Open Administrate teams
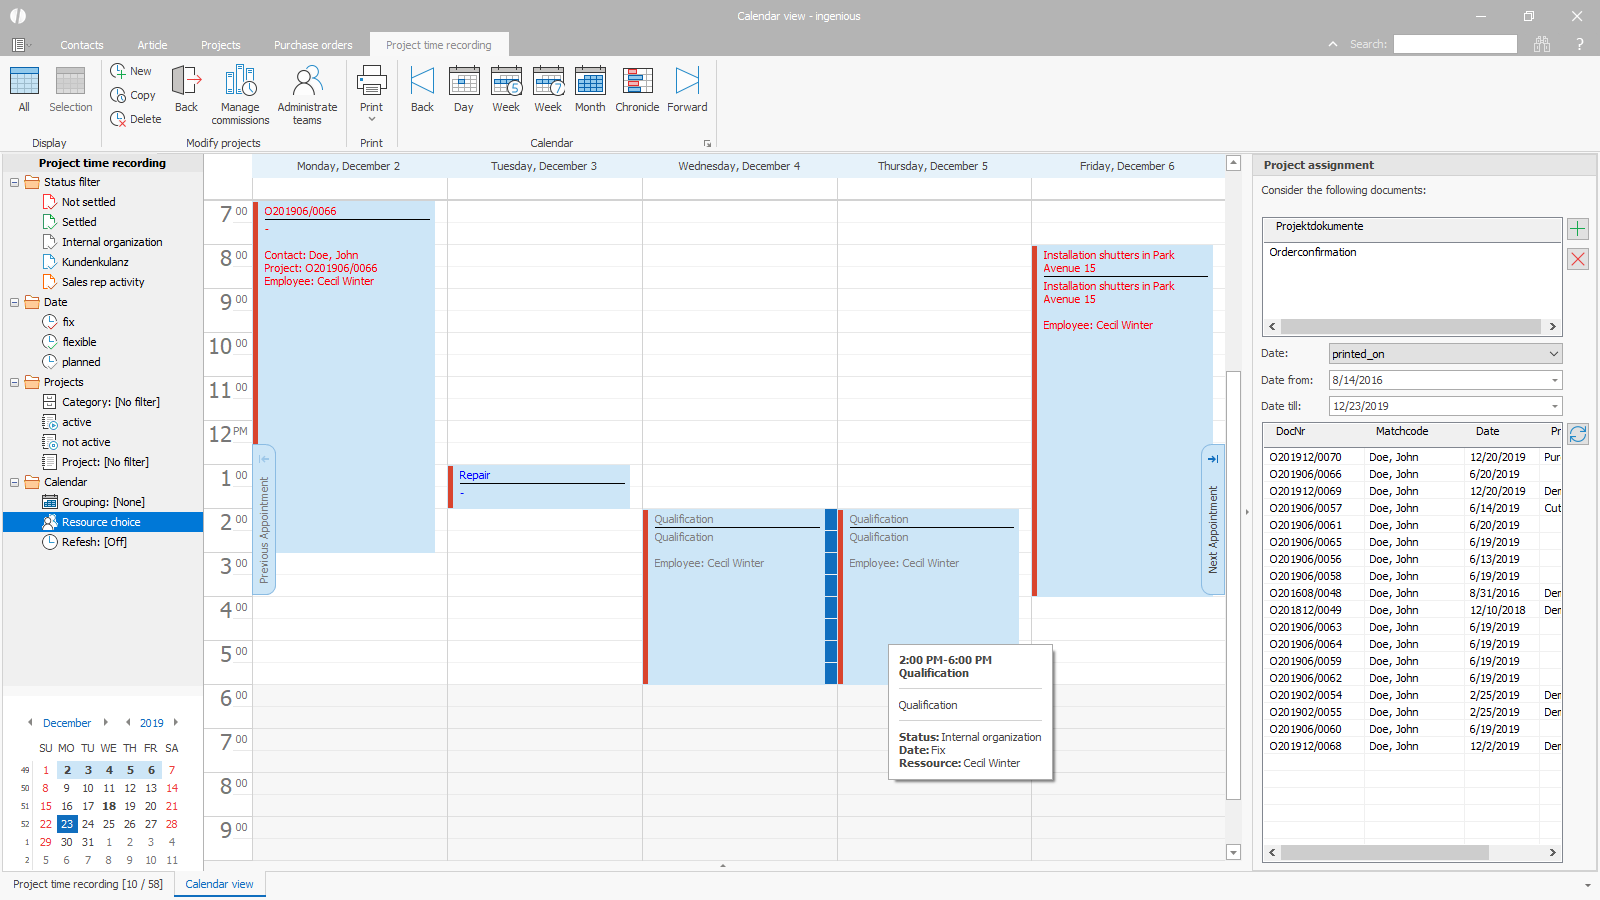The width and height of the screenshot is (1600, 900). (x=307, y=95)
